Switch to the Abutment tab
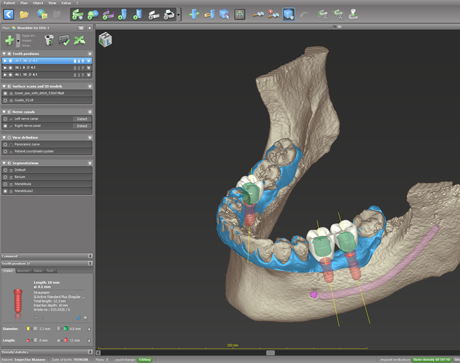 (23, 271)
